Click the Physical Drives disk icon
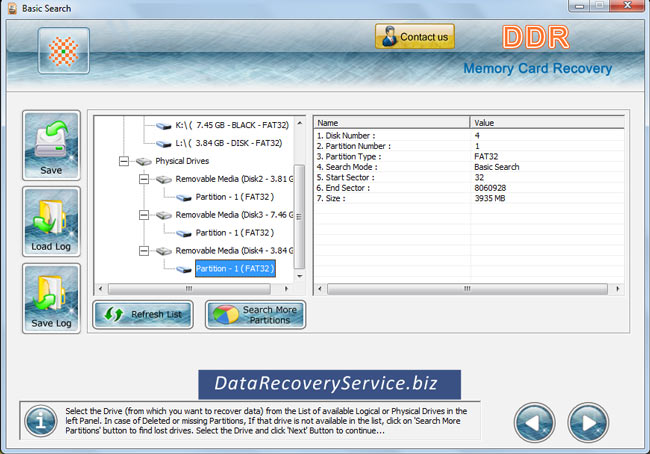 [143, 161]
